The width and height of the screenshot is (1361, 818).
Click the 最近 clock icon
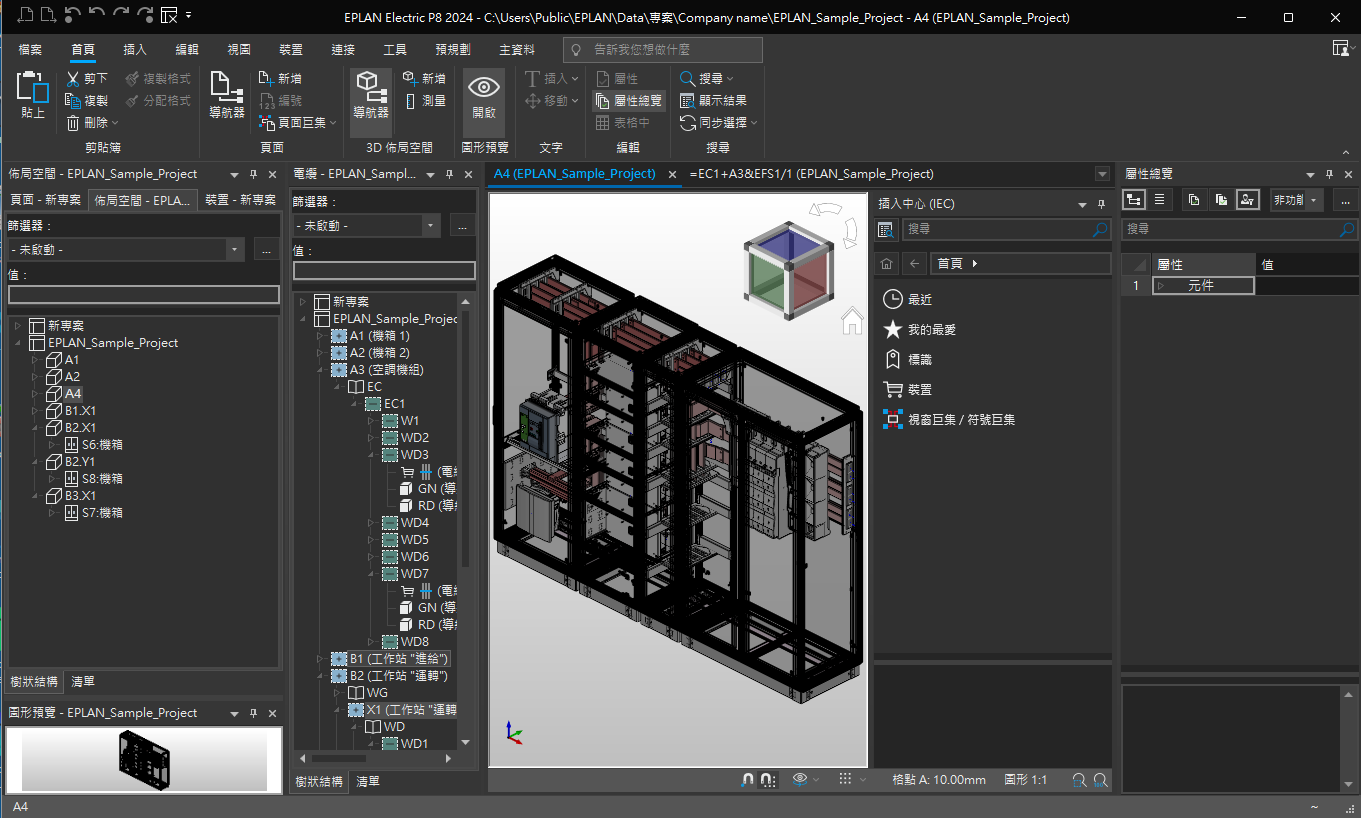tap(893, 299)
